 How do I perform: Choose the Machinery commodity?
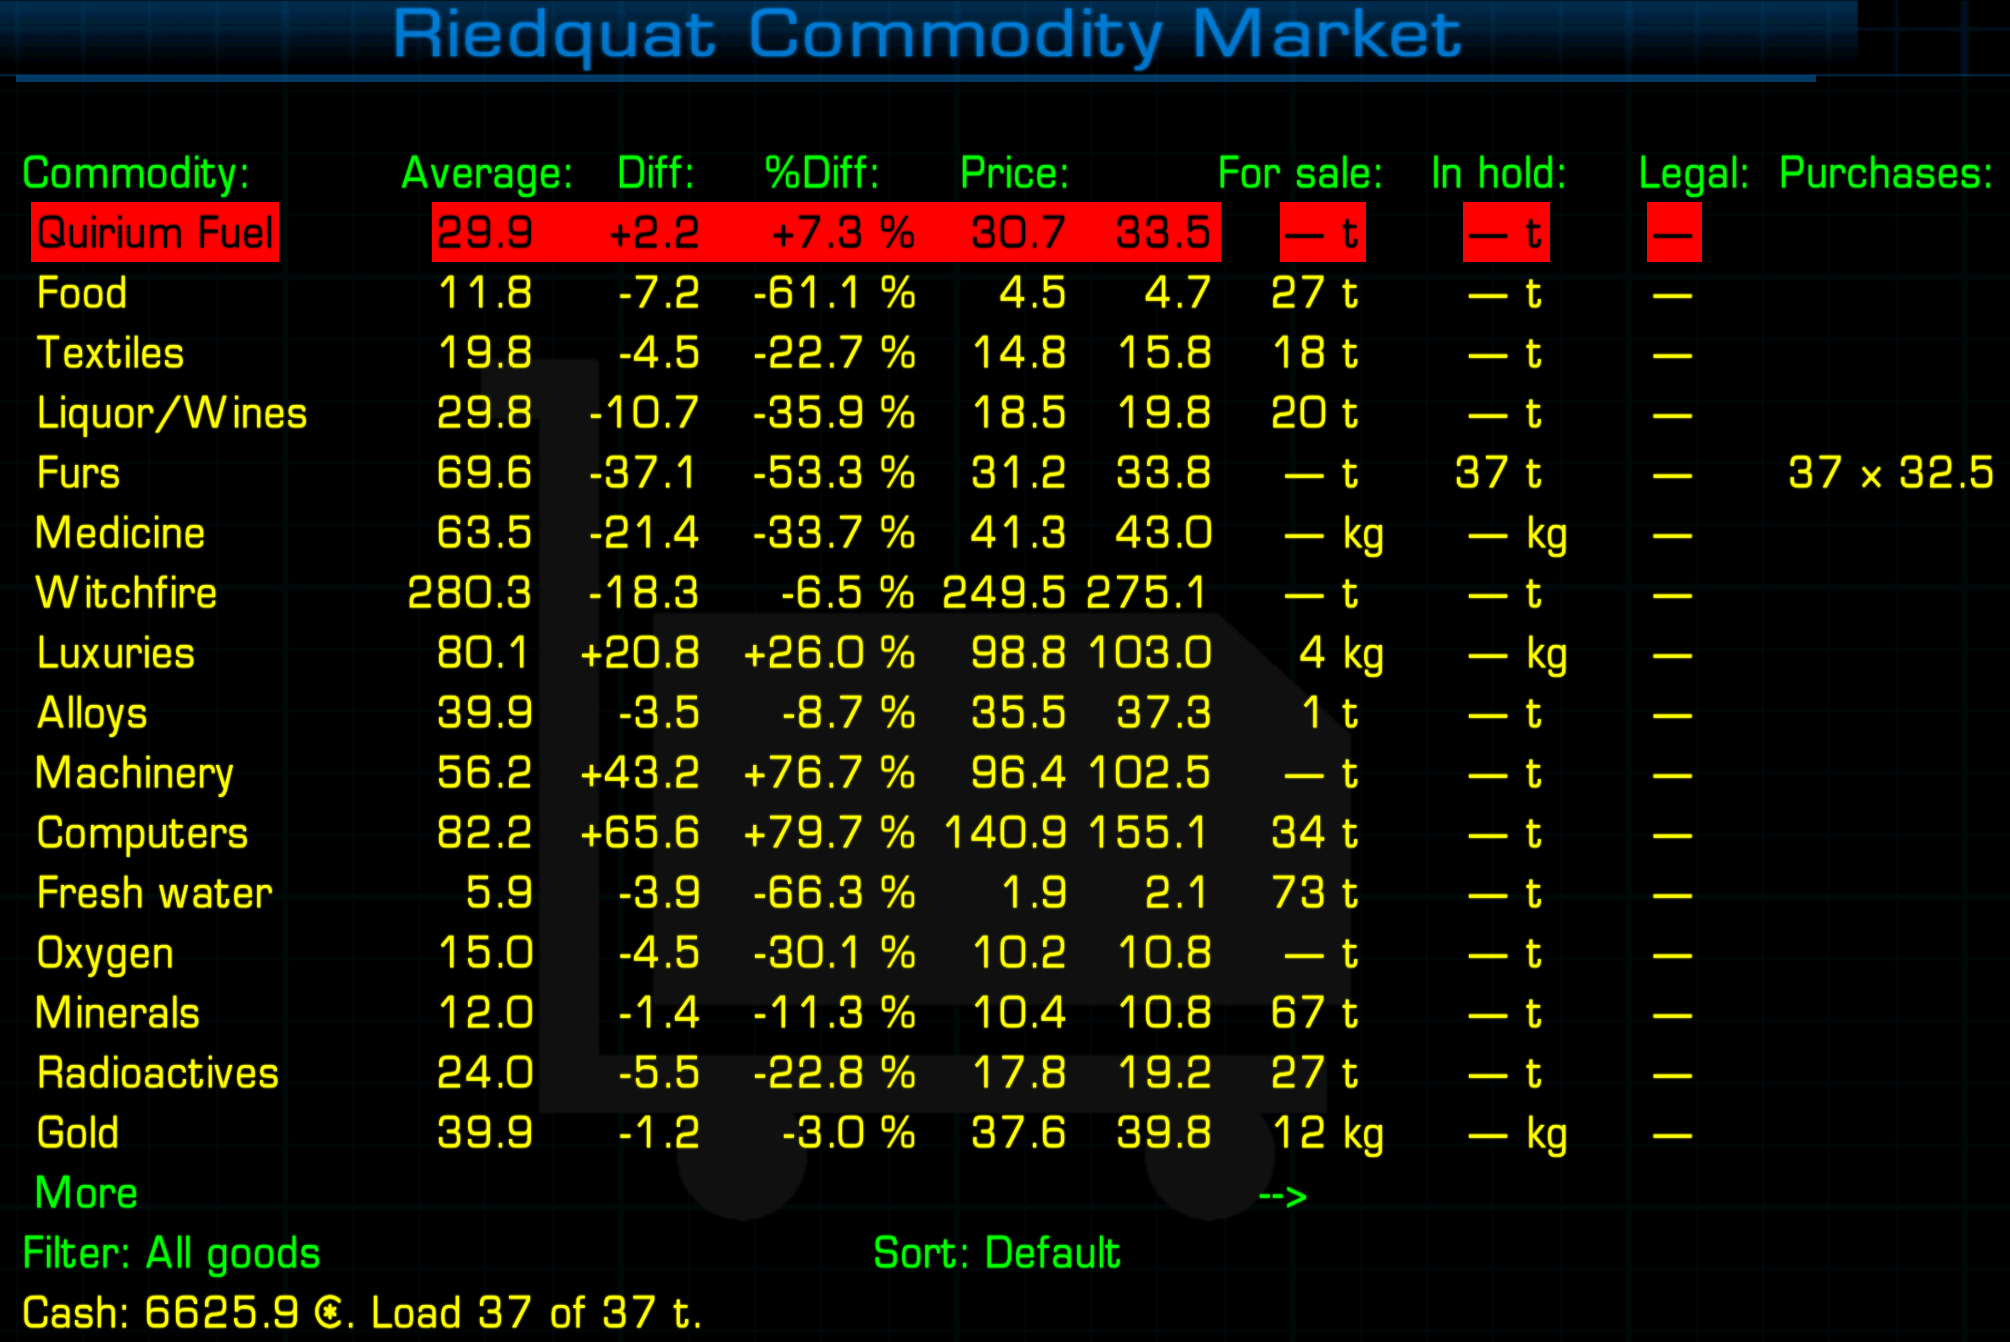click(134, 773)
